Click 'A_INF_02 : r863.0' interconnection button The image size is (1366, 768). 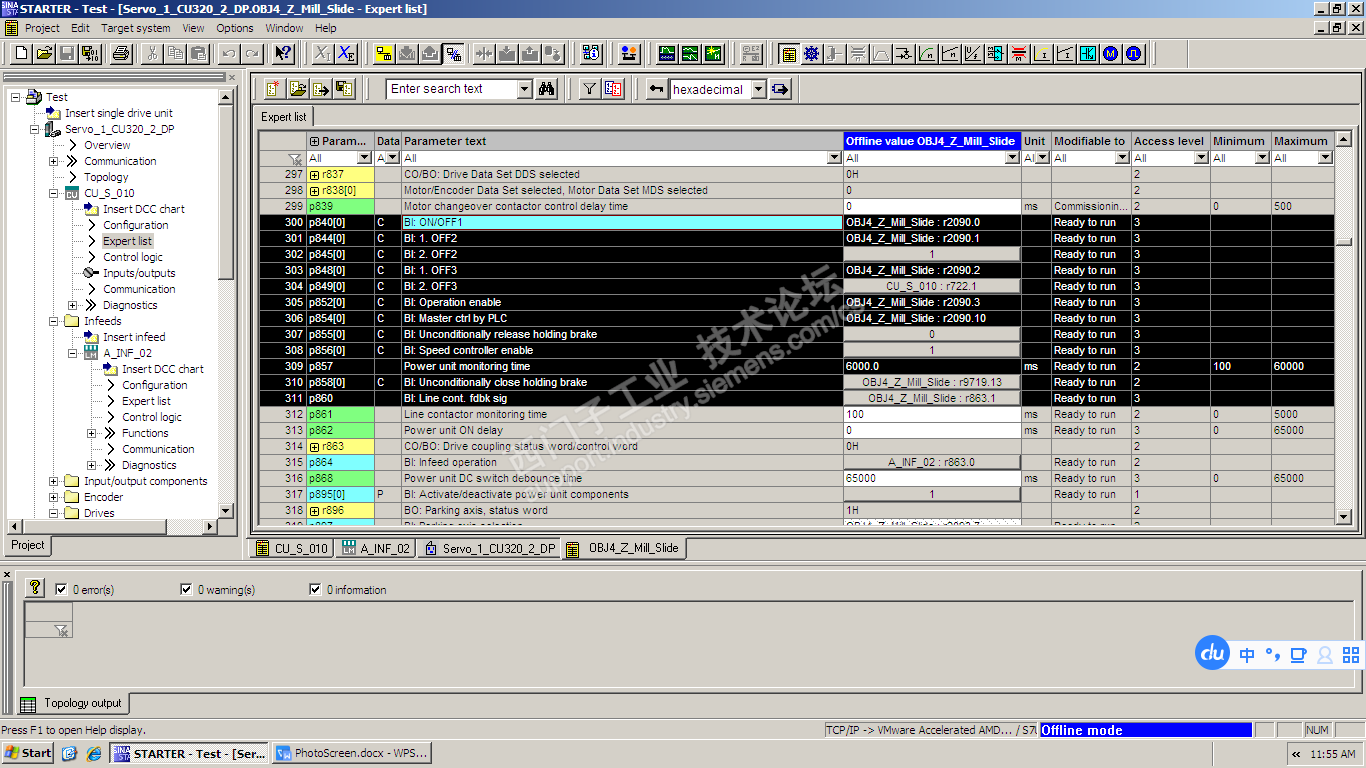(x=932, y=462)
